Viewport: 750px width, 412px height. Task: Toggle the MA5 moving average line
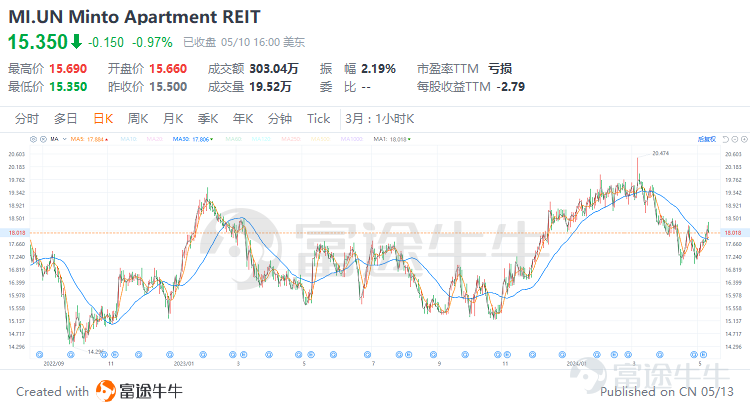tap(89, 139)
